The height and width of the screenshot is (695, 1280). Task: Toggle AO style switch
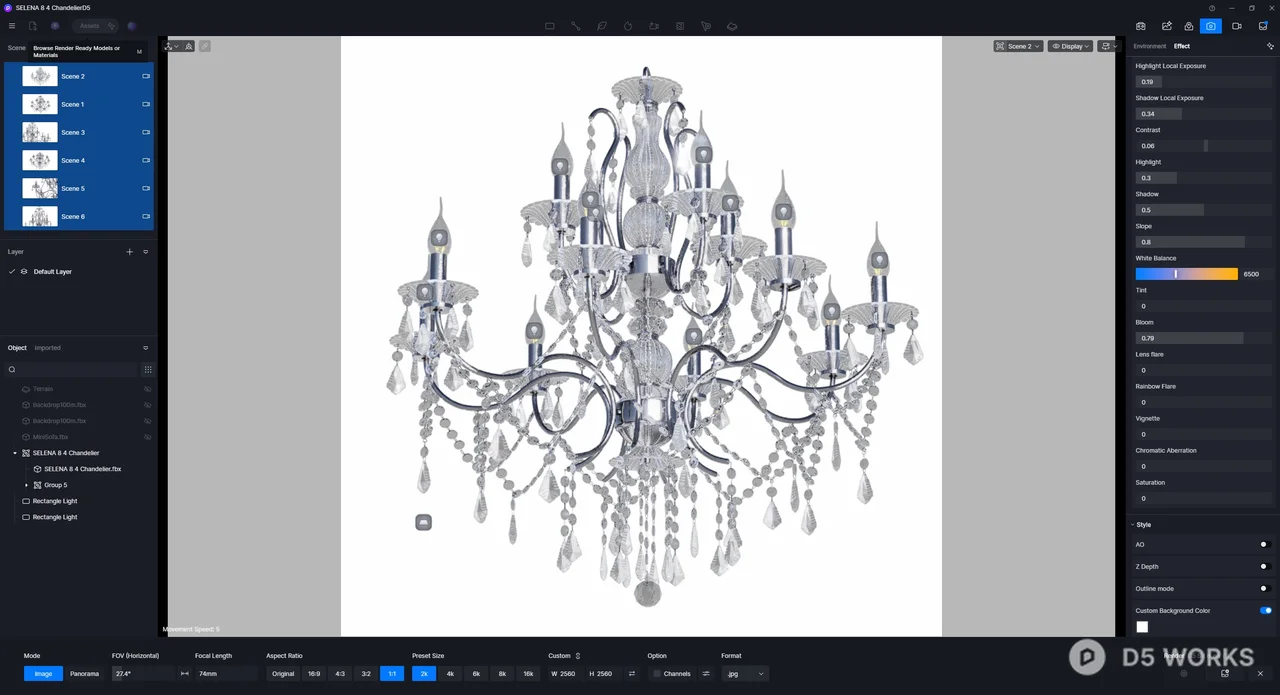tap(1265, 545)
